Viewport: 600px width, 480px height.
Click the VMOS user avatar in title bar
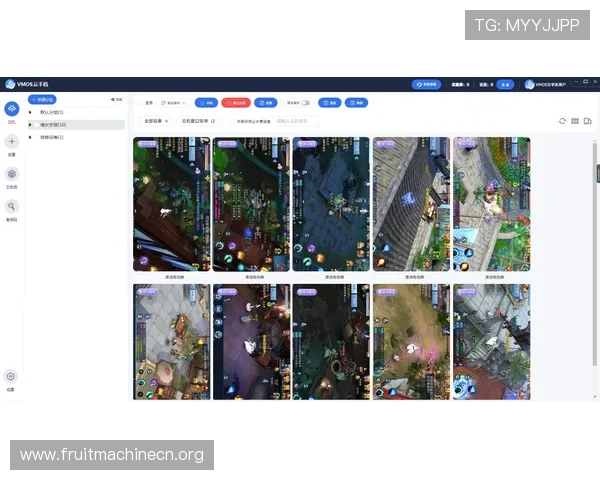pos(530,84)
